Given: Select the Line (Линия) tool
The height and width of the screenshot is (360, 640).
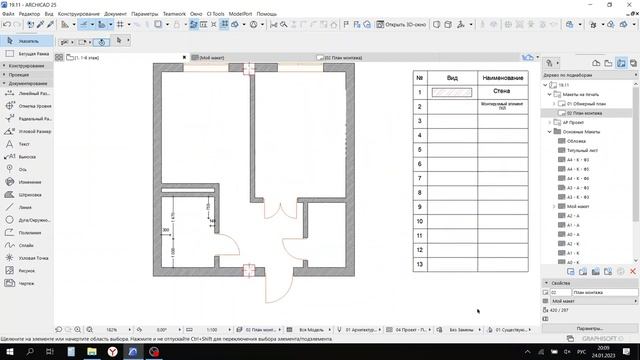Looking at the screenshot, I should click(27, 207).
